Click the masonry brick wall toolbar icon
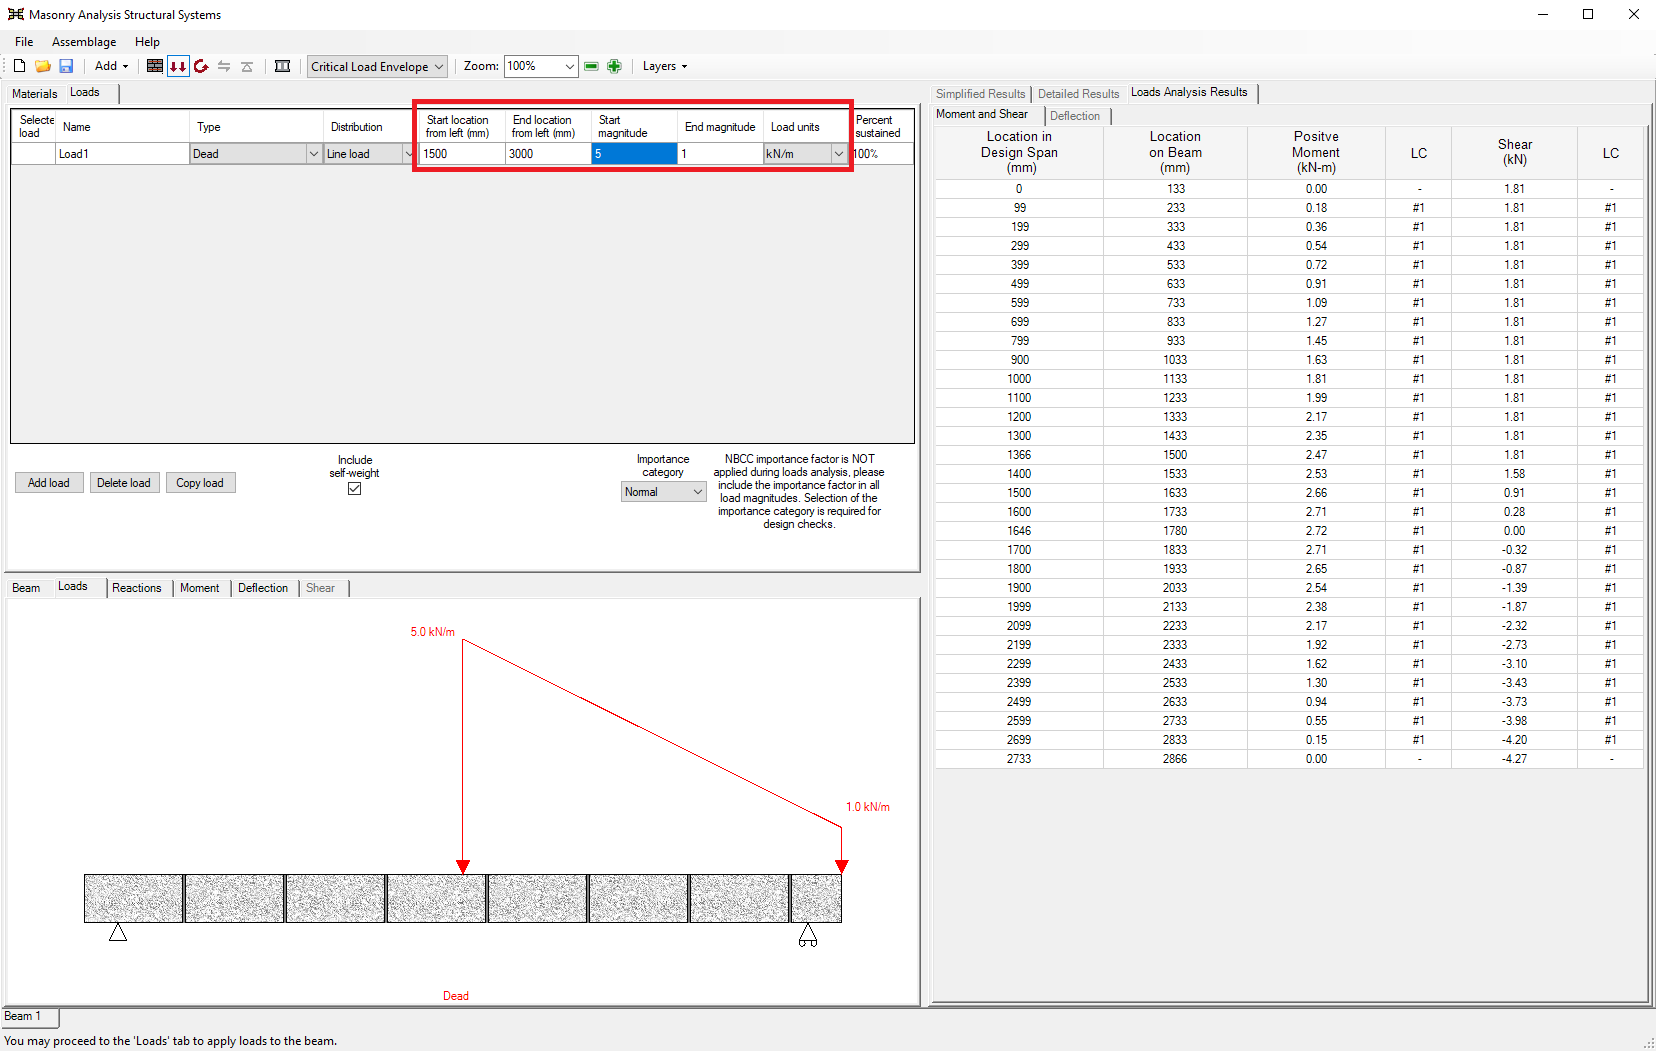 click(x=155, y=66)
